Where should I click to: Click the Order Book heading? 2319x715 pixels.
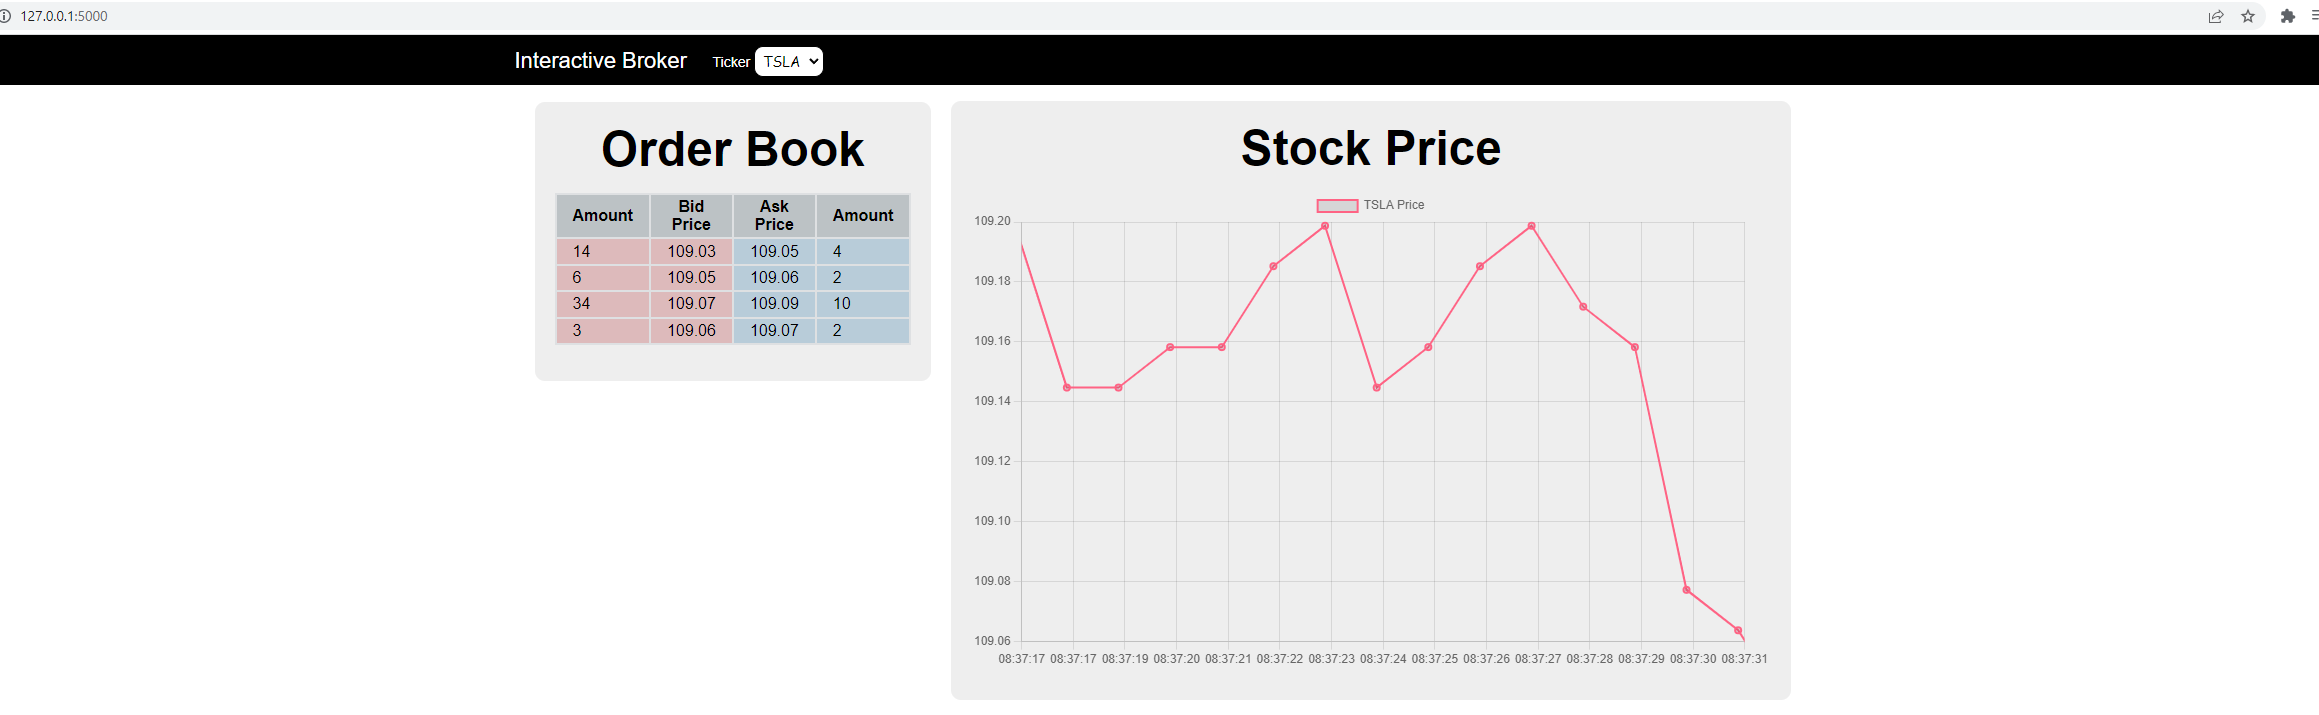732,148
